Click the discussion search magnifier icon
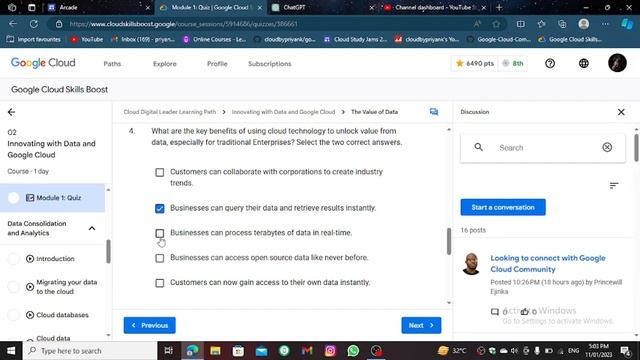The height and width of the screenshot is (360, 640). pyautogui.click(x=479, y=147)
